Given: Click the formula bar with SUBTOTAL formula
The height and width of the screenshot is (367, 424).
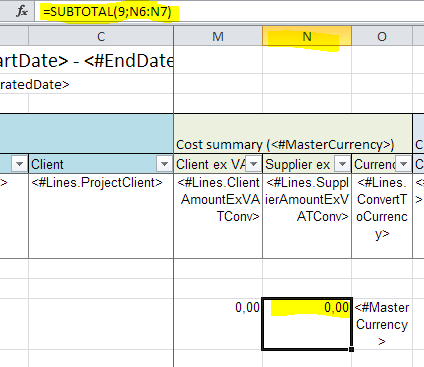Looking at the screenshot, I should click(230, 12).
